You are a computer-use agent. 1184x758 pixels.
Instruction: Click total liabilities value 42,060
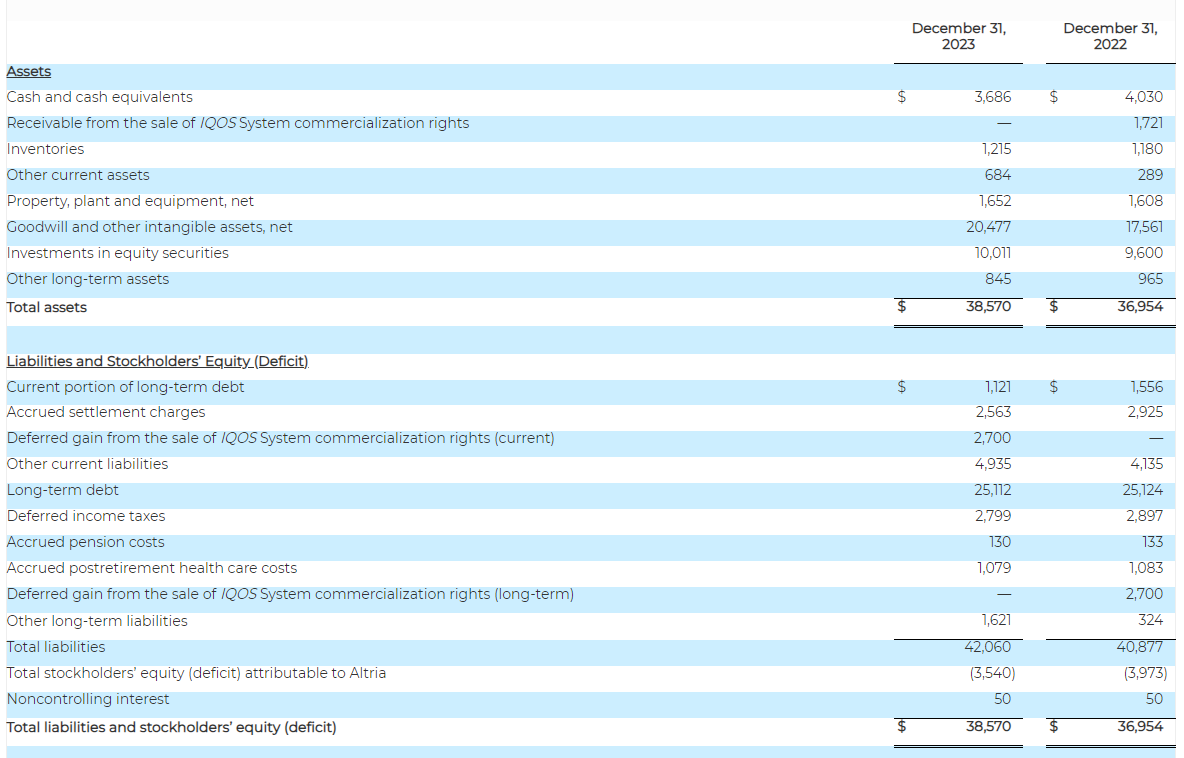pyautogui.click(x=988, y=647)
